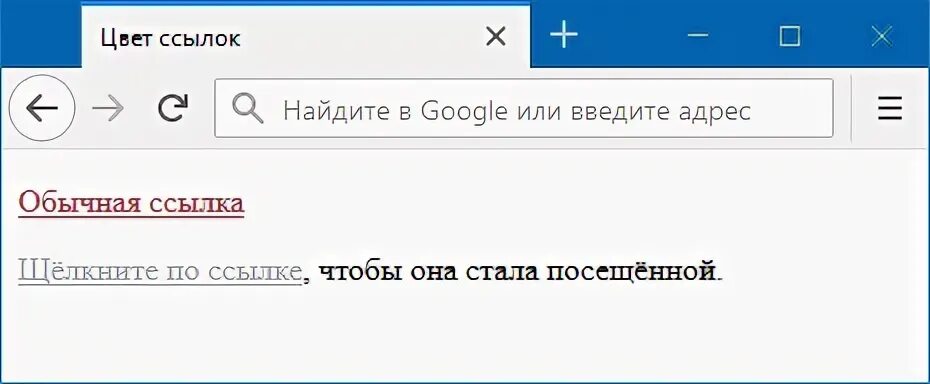Close the browser window
The height and width of the screenshot is (384, 930).
881,36
